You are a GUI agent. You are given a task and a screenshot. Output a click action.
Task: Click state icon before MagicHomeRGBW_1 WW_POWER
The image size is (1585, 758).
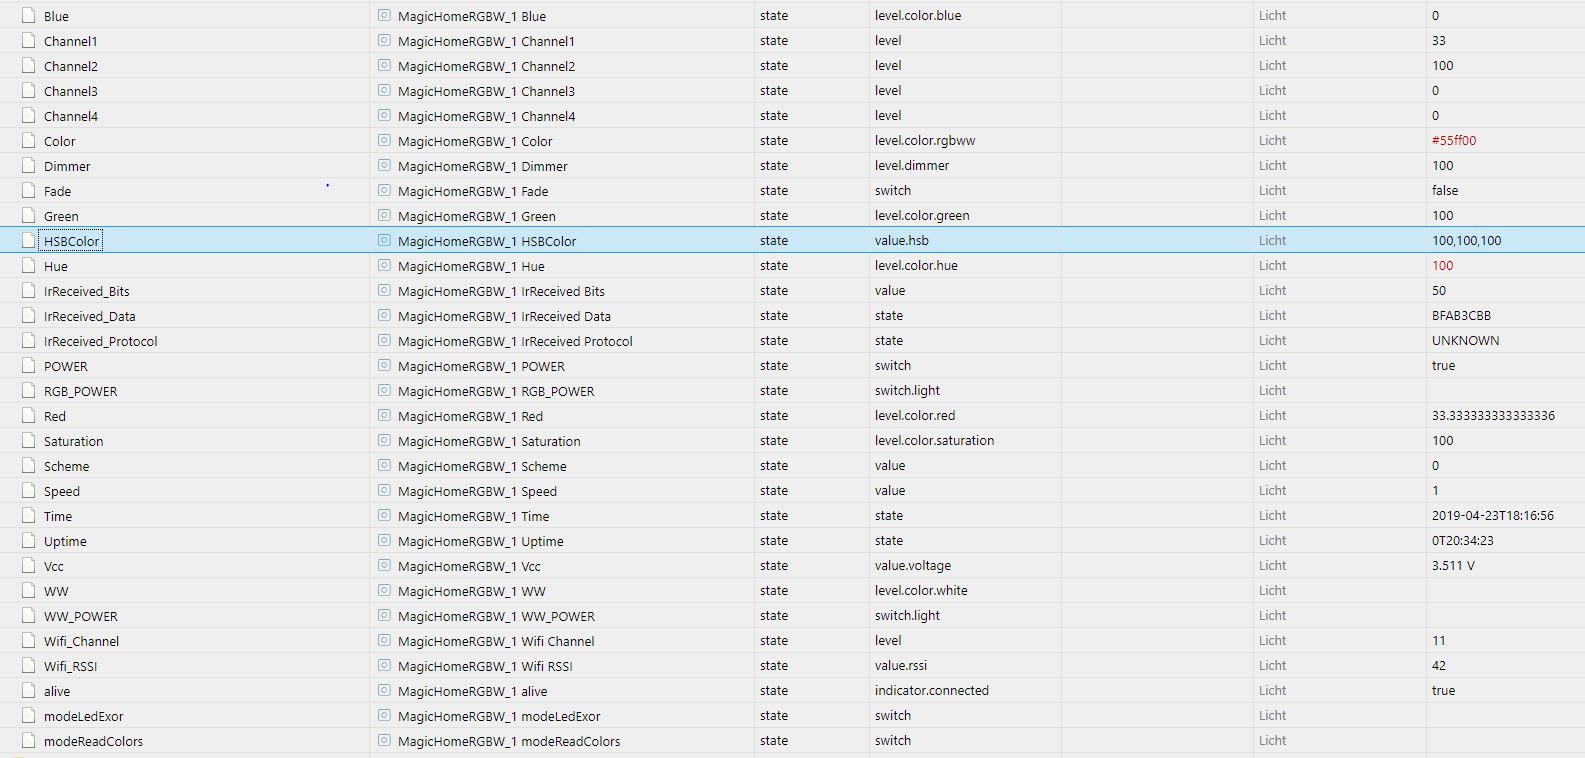tap(384, 615)
